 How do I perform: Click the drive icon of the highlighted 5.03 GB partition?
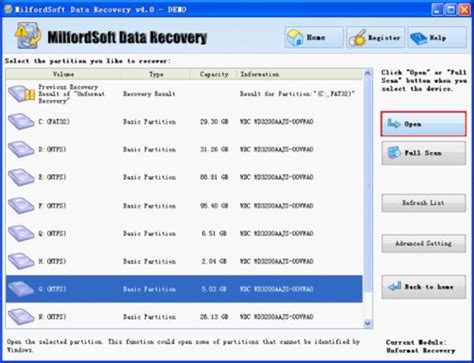point(21,289)
